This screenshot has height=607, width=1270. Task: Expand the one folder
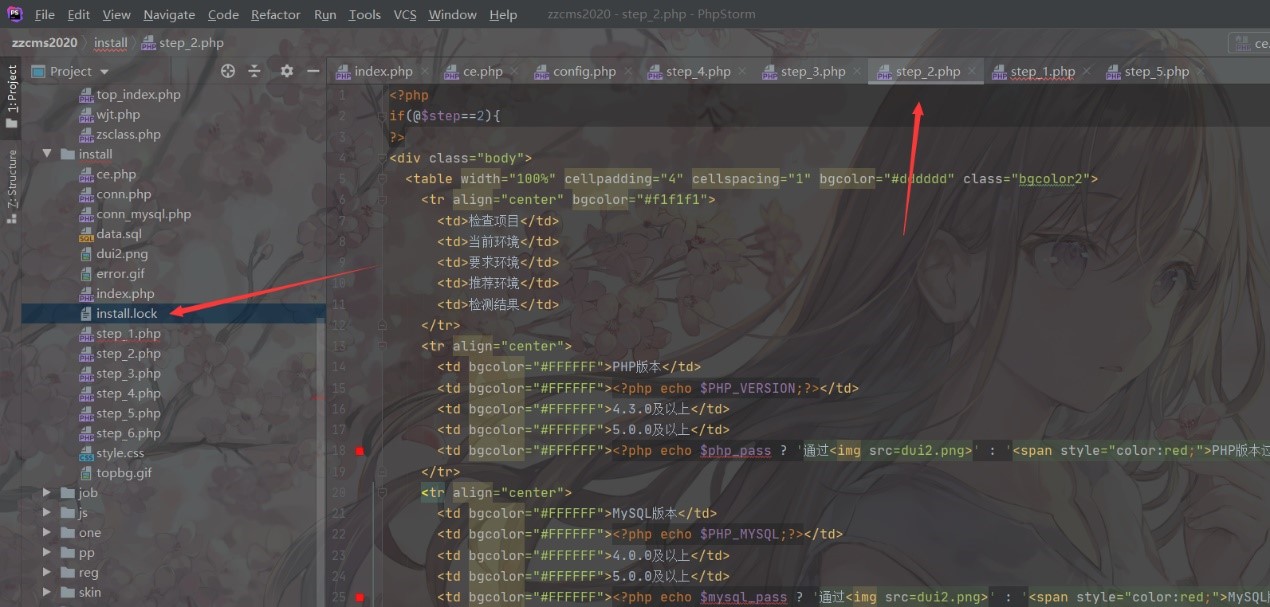[x=47, y=533]
